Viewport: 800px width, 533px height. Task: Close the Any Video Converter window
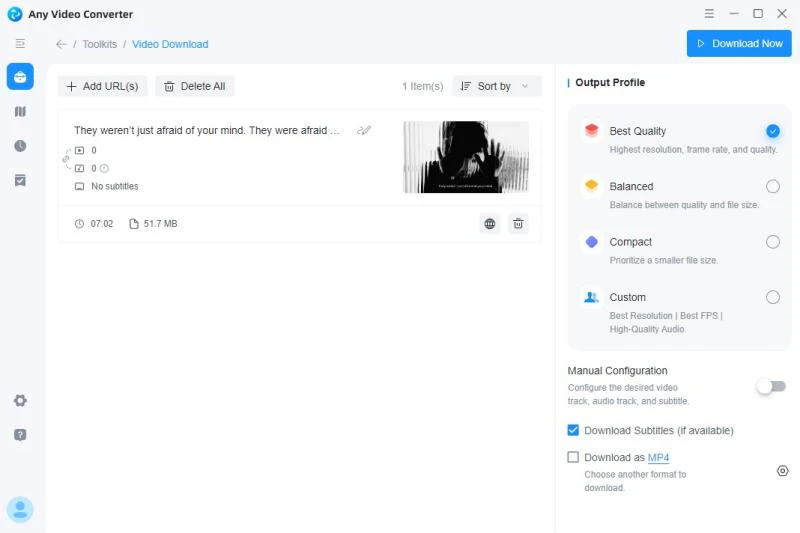point(782,14)
